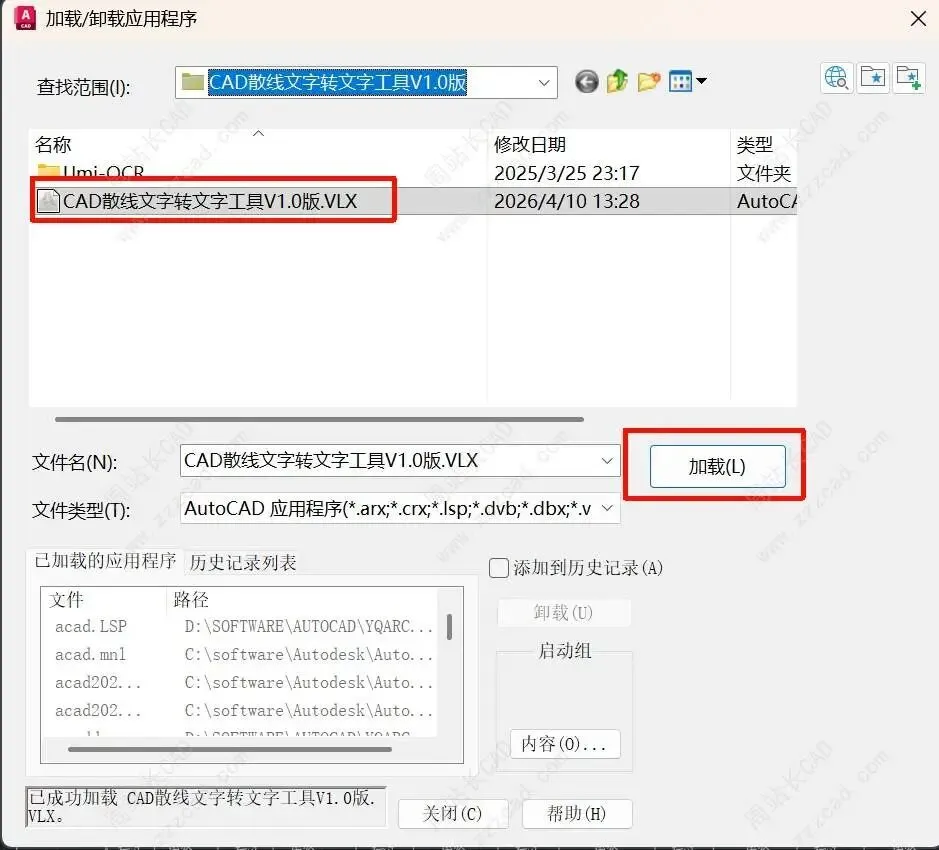939x850 pixels.
Task: Select the acad.mnl row
Action: pyautogui.click(x=240, y=655)
